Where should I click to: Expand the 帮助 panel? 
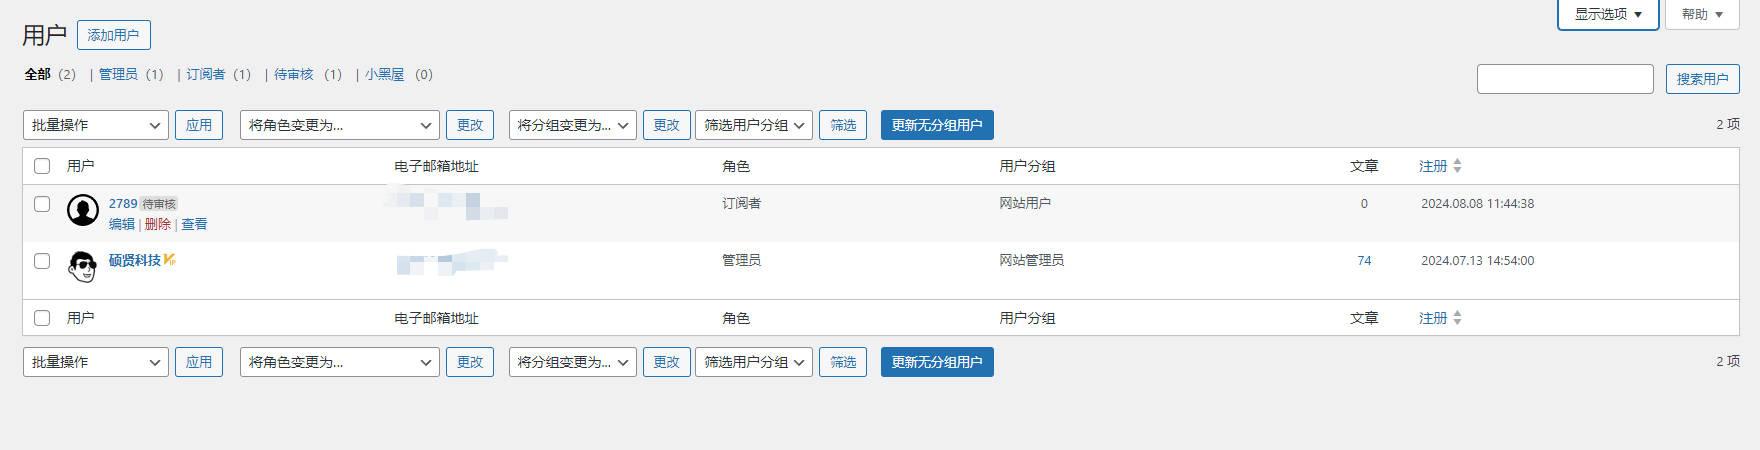tap(1702, 14)
